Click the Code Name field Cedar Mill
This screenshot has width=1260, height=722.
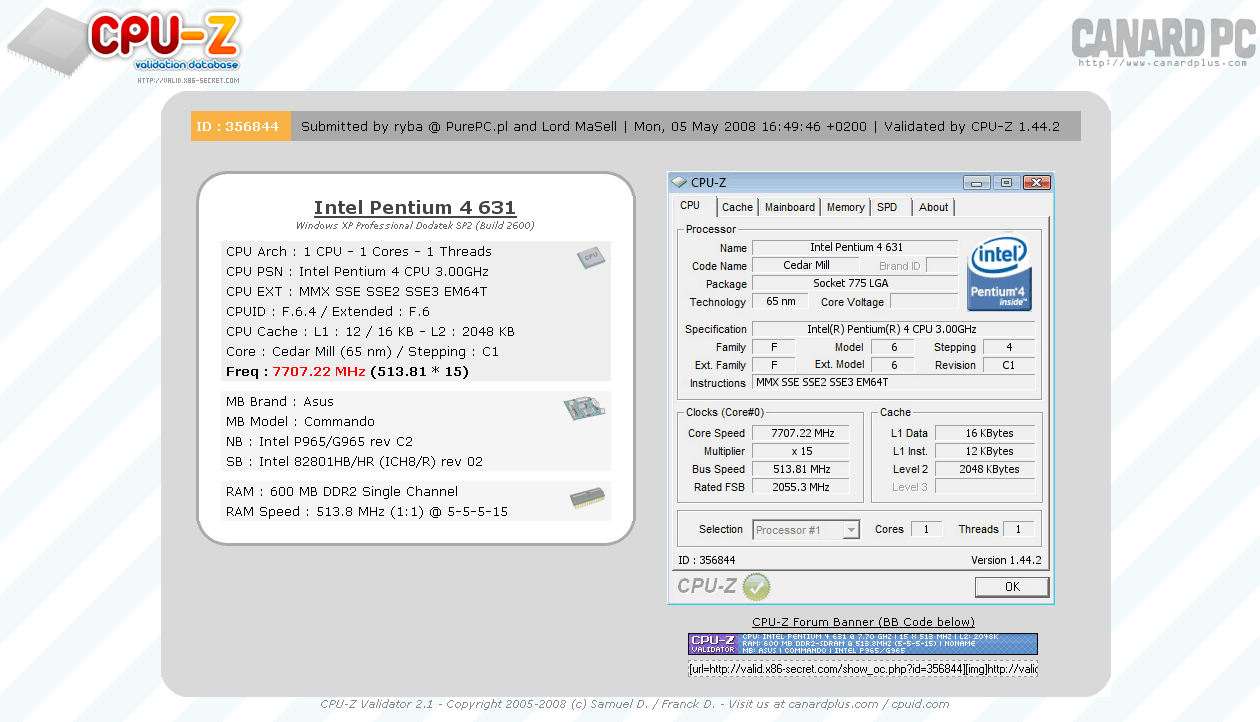pyautogui.click(x=806, y=265)
